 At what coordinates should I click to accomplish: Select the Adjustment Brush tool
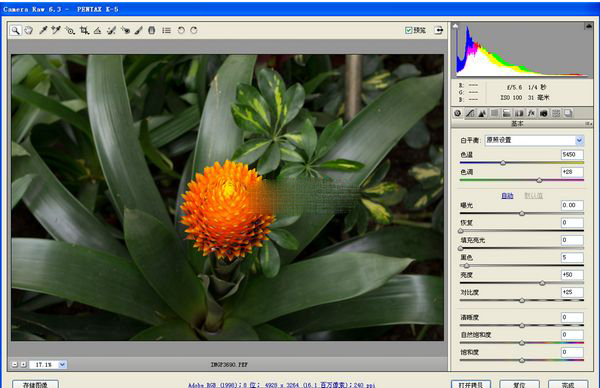(x=139, y=30)
